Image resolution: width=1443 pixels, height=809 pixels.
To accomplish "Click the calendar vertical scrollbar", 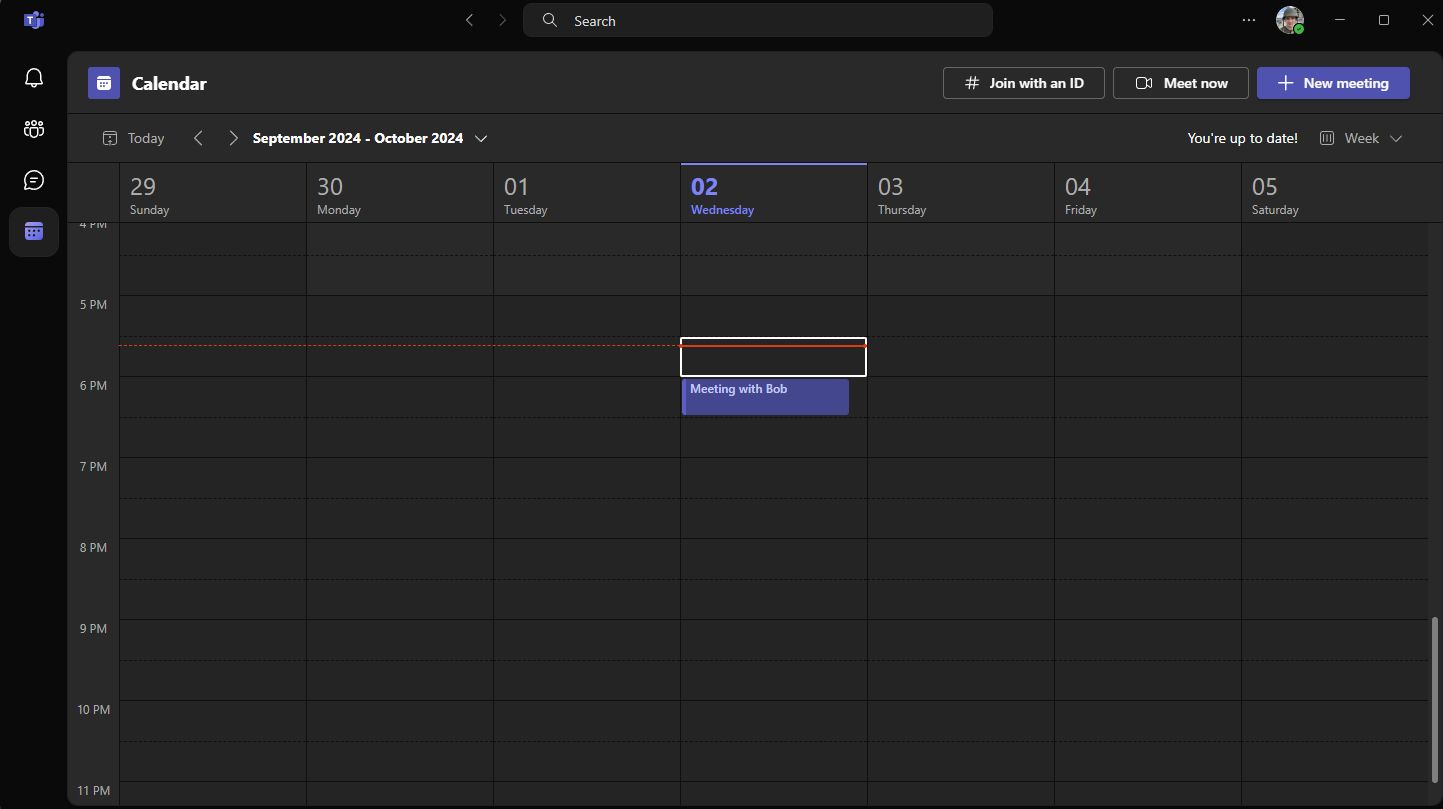I will [1435, 698].
